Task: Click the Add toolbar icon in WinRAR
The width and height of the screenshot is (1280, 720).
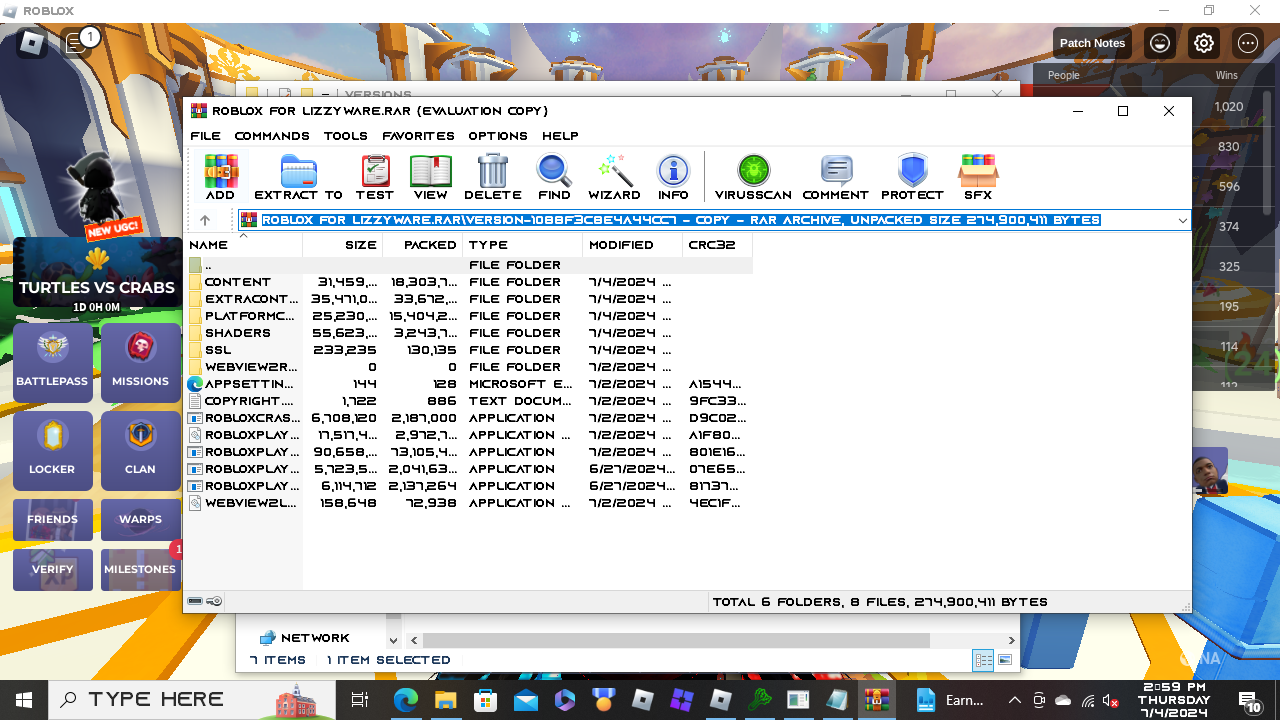Action: point(220,177)
